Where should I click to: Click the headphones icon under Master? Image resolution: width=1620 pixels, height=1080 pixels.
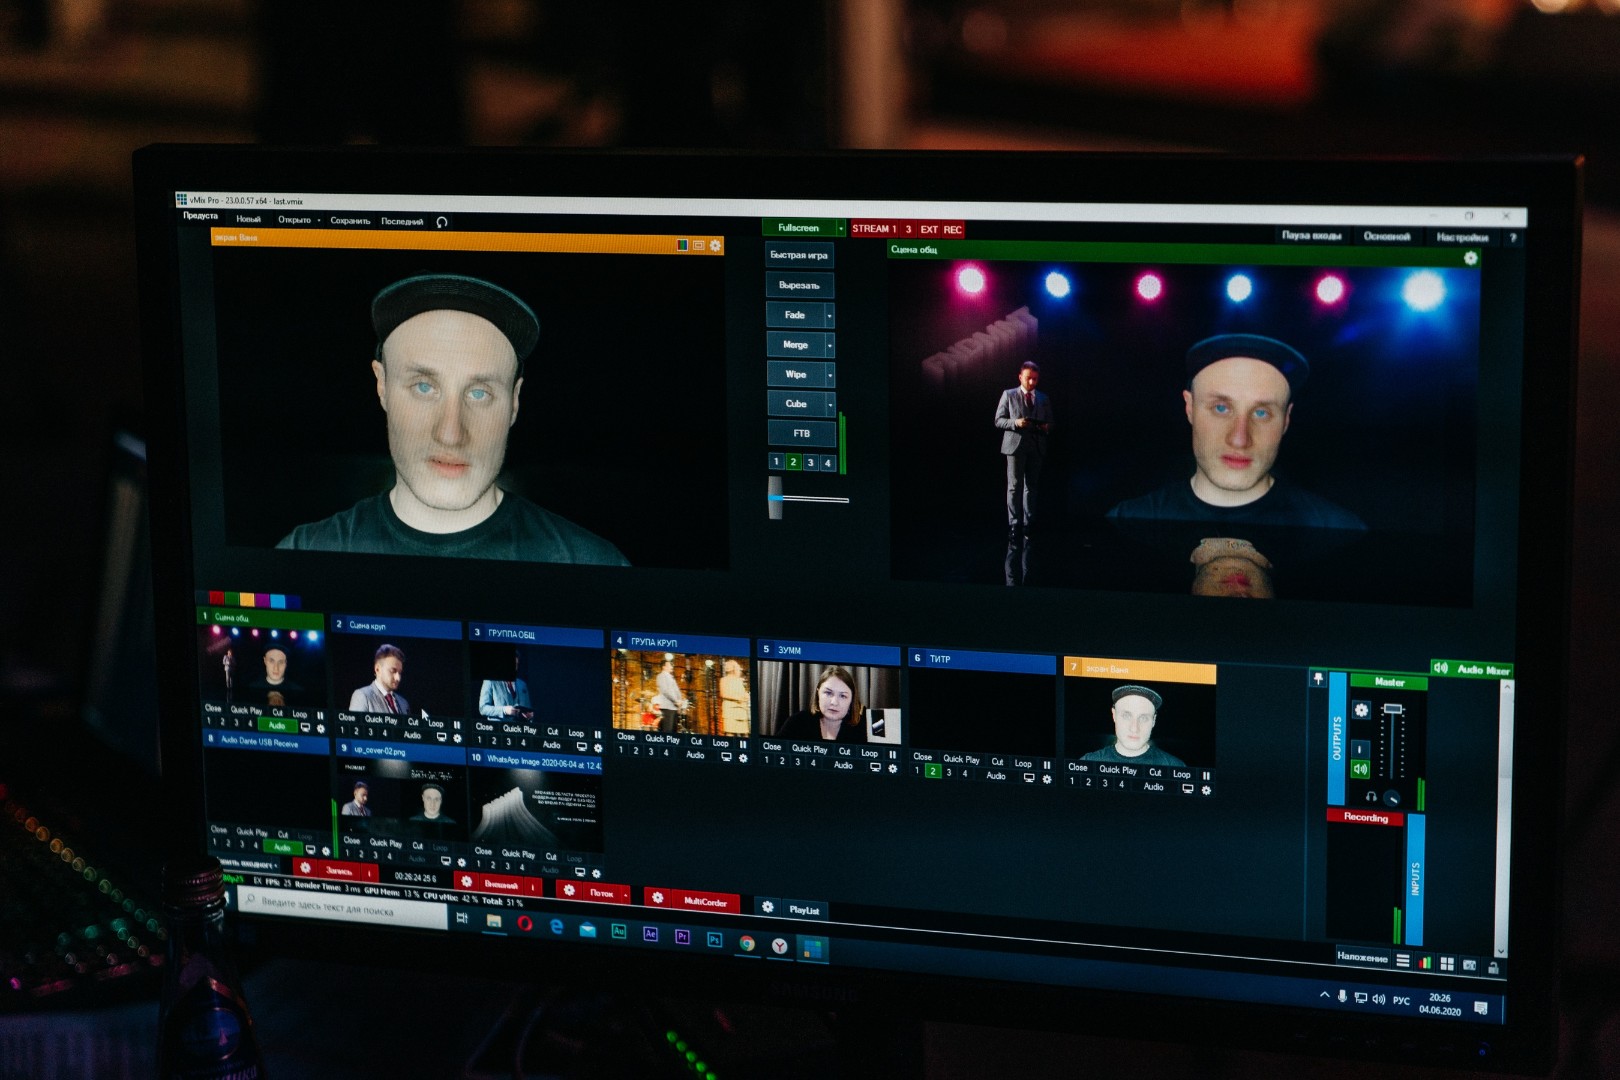(1371, 797)
